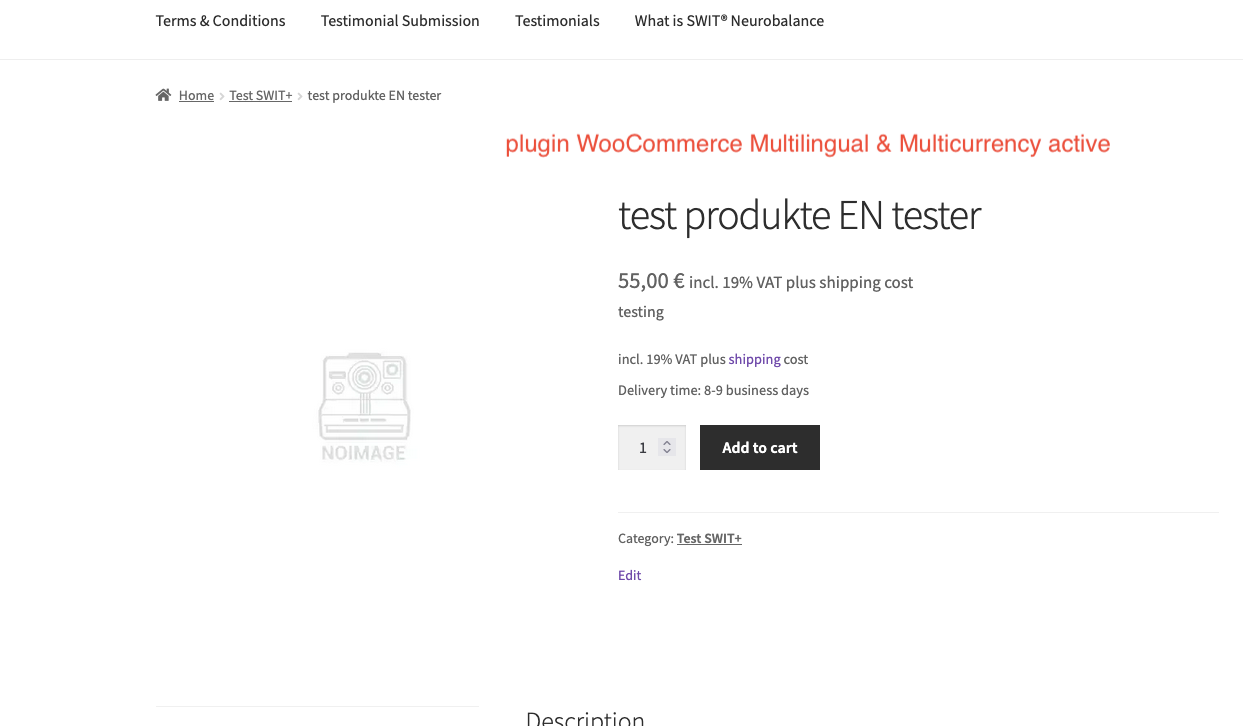Increase quantity with the stepper up arrow
The height and width of the screenshot is (726, 1243).
tap(667, 442)
